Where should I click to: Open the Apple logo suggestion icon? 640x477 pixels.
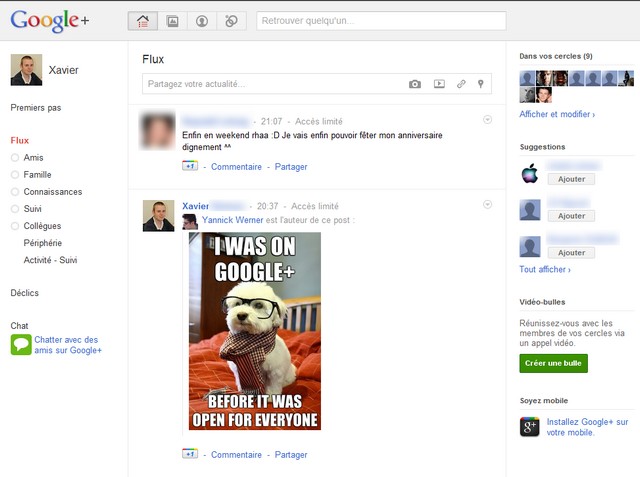(x=530, y=173)
